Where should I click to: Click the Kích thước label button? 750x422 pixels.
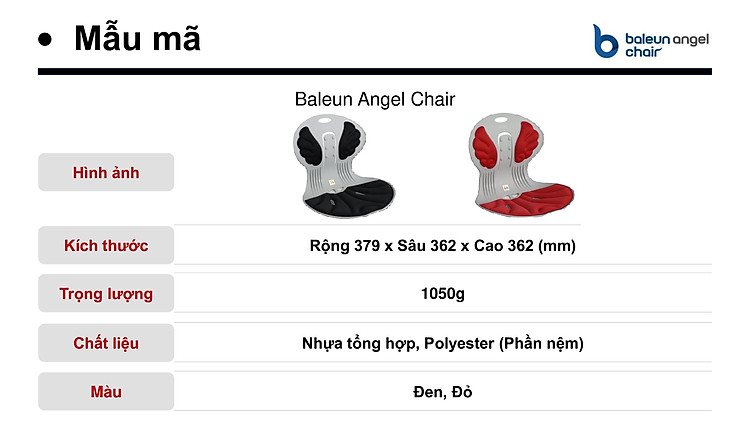(x=106, y=245)
